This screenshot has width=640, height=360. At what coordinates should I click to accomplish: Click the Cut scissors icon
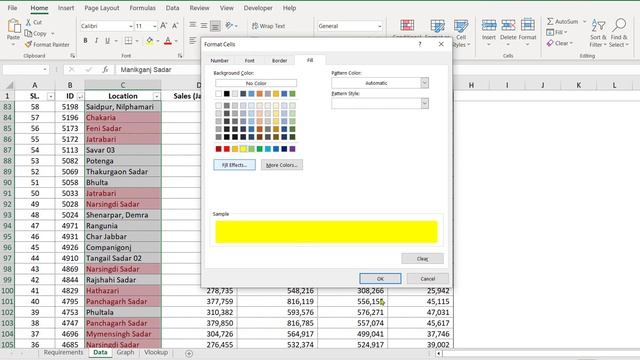tap(29, 22)
